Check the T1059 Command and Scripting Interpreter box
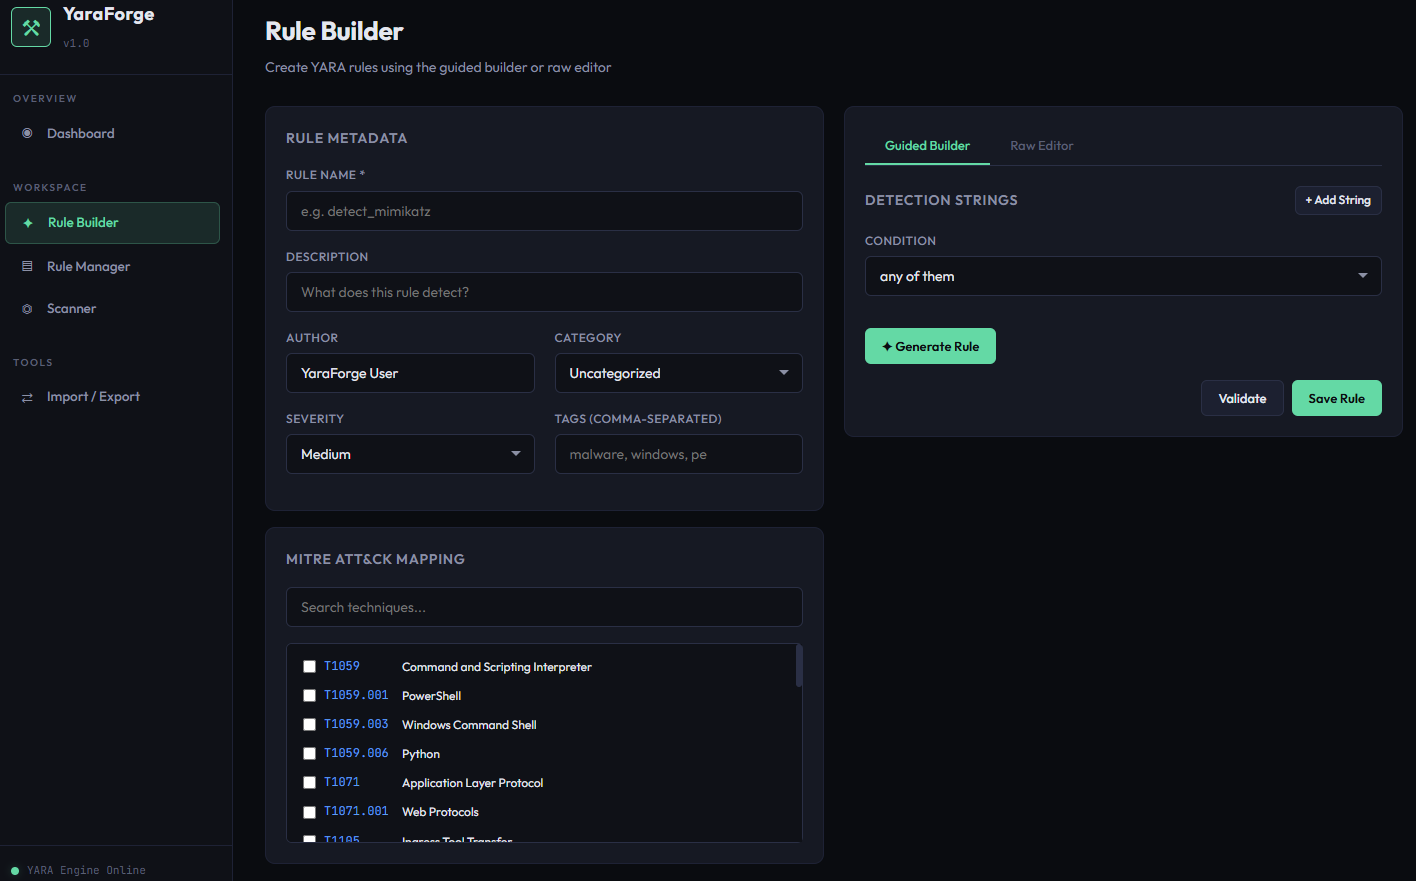This screenshot has height=881, width=1416. (x=309, y=665)
